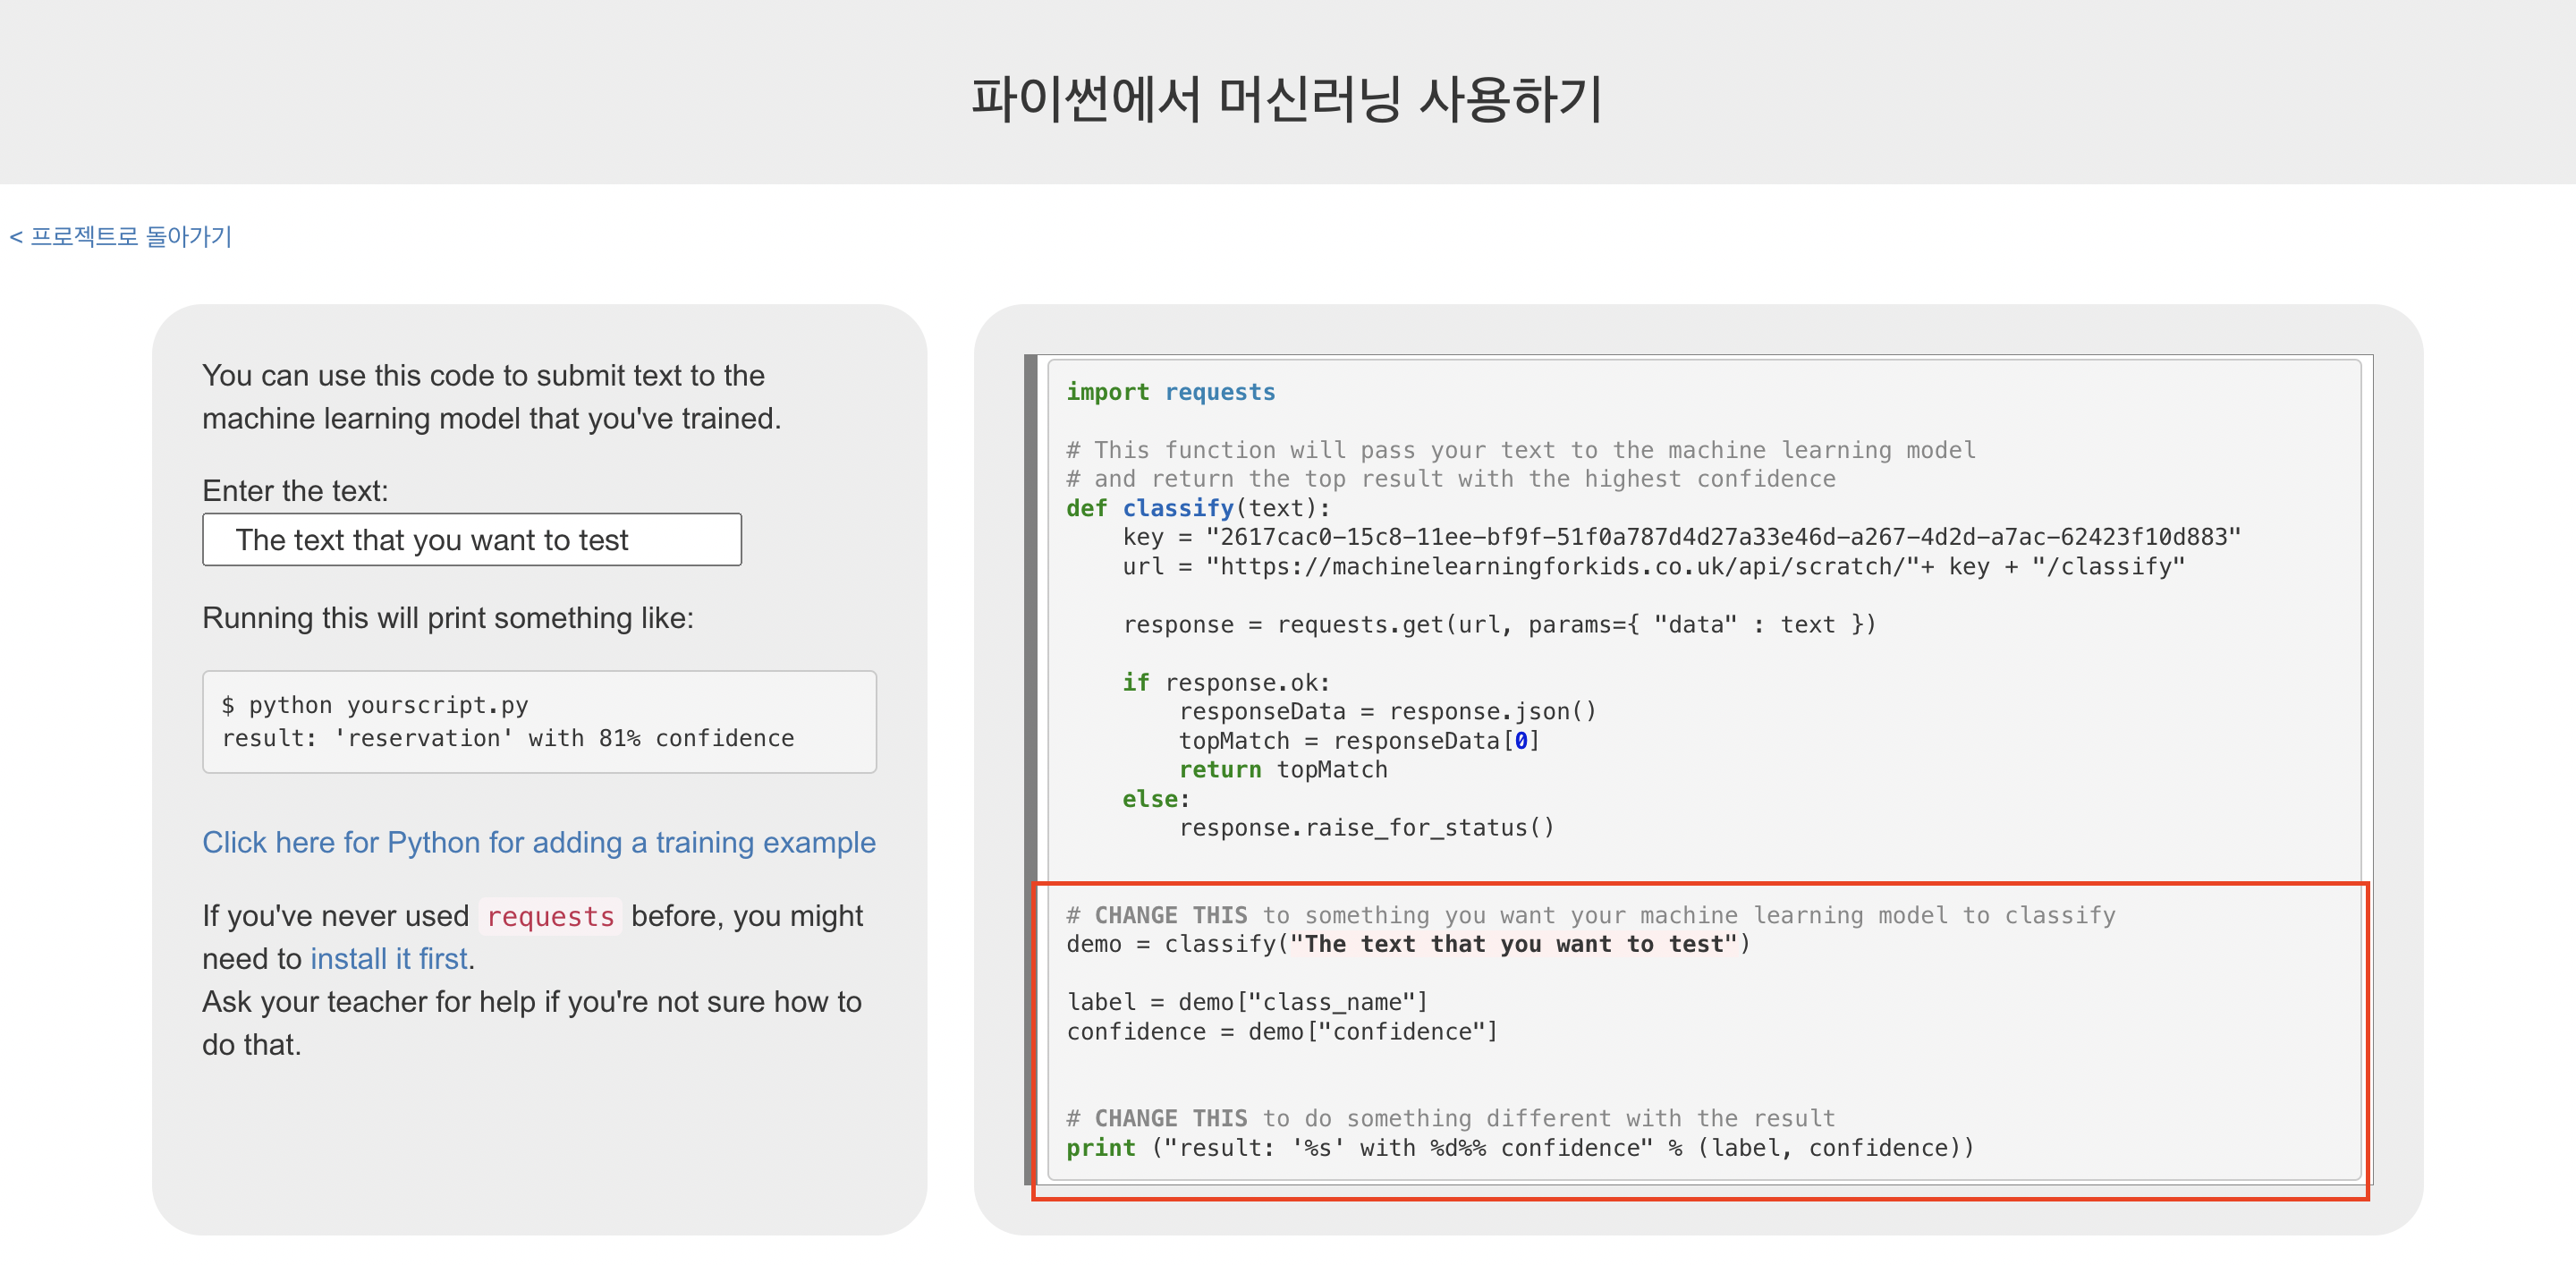Click the '$ python yourscript.py' sample output
The width and height of the screenshot is (2576, 1265).
coord(375,705)
